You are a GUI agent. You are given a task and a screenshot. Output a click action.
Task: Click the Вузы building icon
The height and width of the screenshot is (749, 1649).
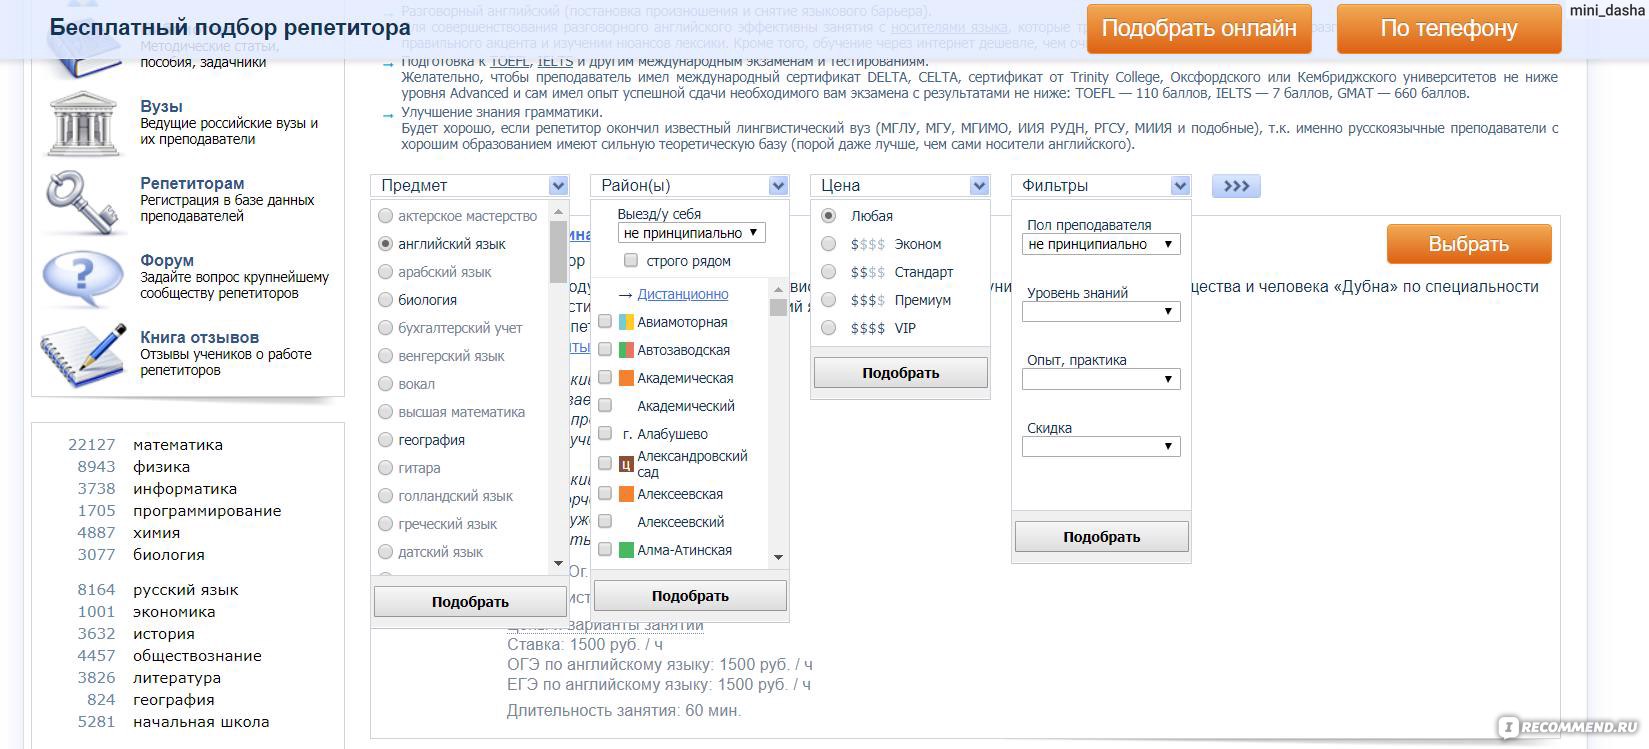coord(84,123)
